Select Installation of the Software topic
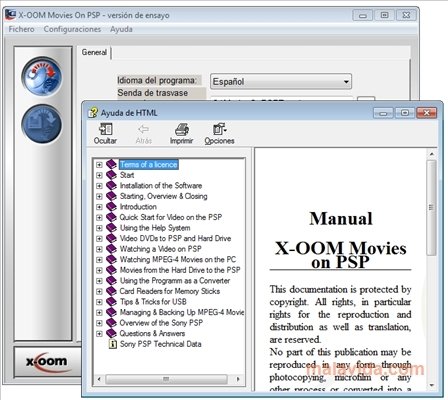 point(161,186)
